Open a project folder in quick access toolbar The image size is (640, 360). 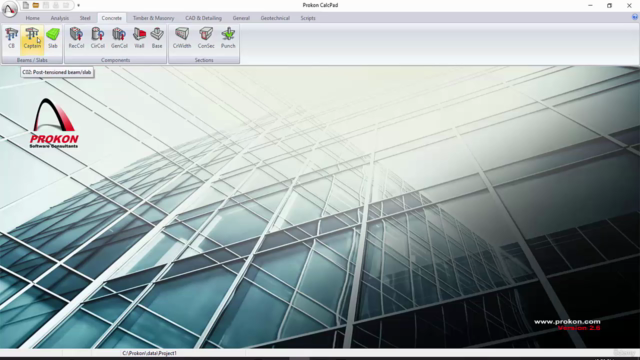[36, 5]
